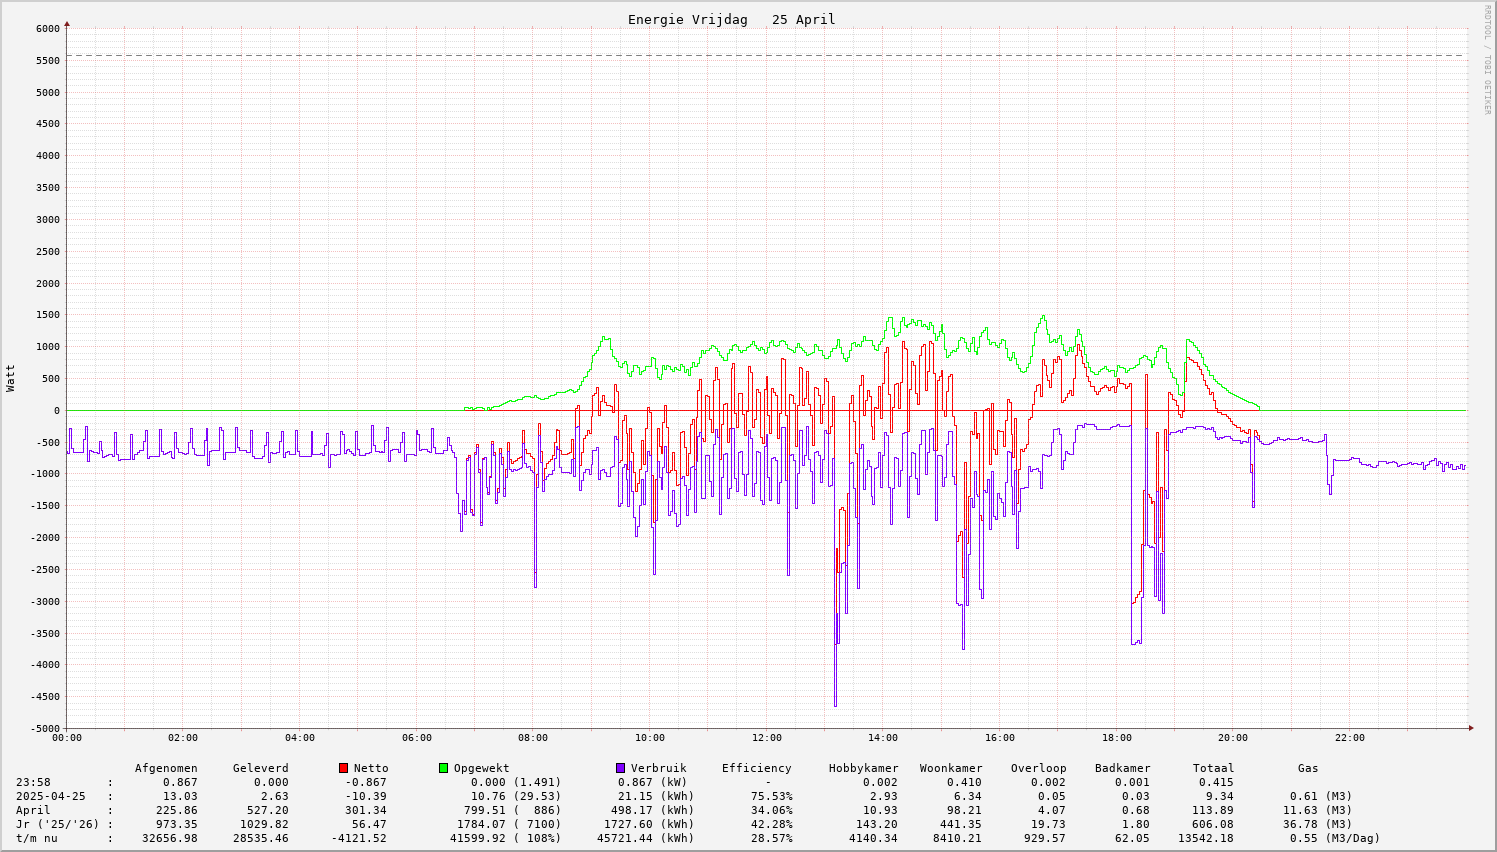
Task: Click the 'Efficiency' column header
Action: point(756,768)
